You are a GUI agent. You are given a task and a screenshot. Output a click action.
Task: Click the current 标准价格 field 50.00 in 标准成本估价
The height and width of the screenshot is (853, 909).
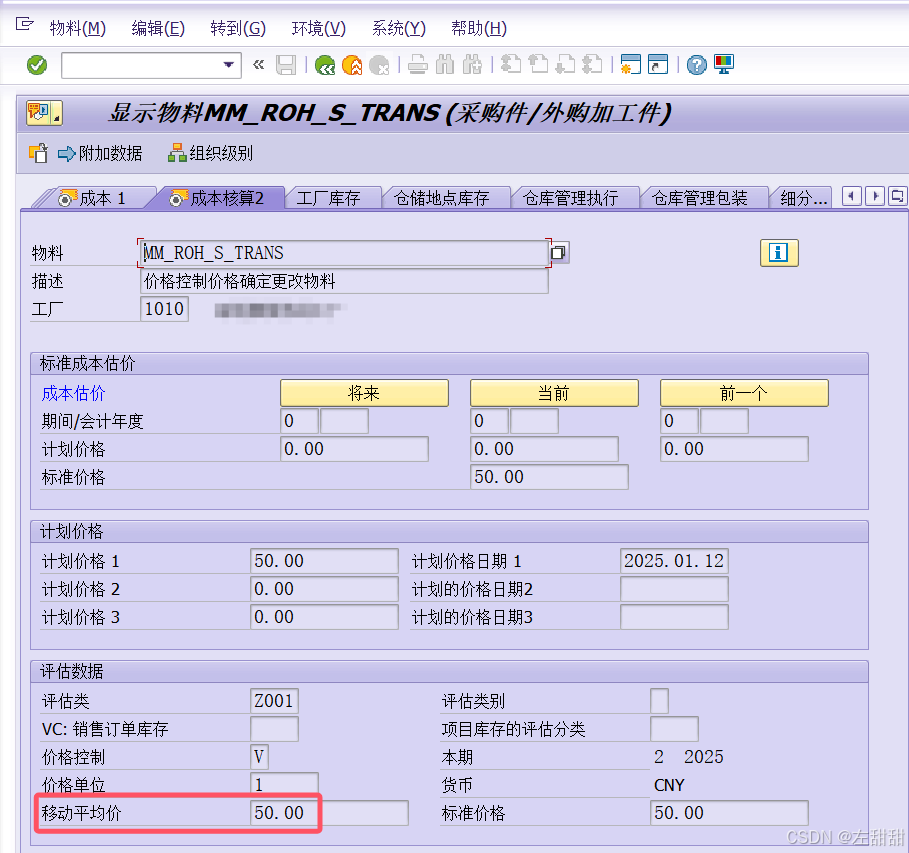tap(549, 477)
